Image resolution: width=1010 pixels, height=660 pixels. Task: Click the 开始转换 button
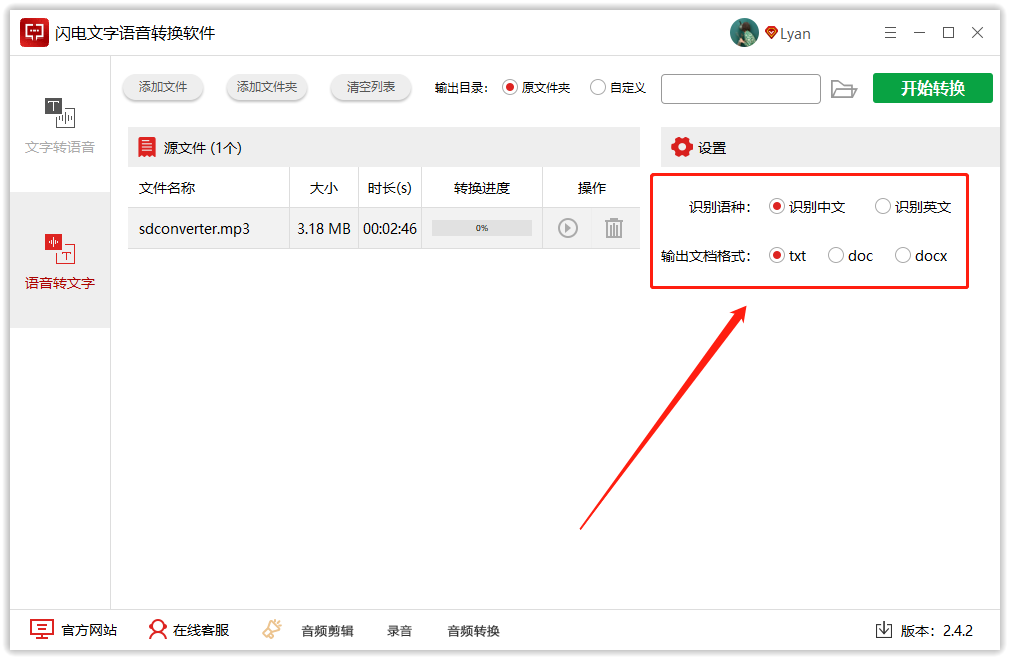[x=932, y=88]
